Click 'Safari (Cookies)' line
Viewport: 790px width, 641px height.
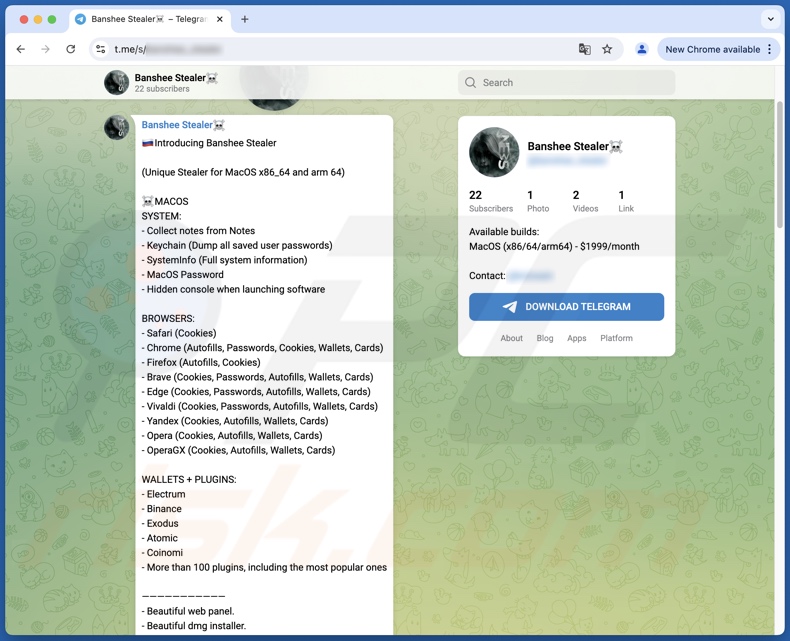179,333
